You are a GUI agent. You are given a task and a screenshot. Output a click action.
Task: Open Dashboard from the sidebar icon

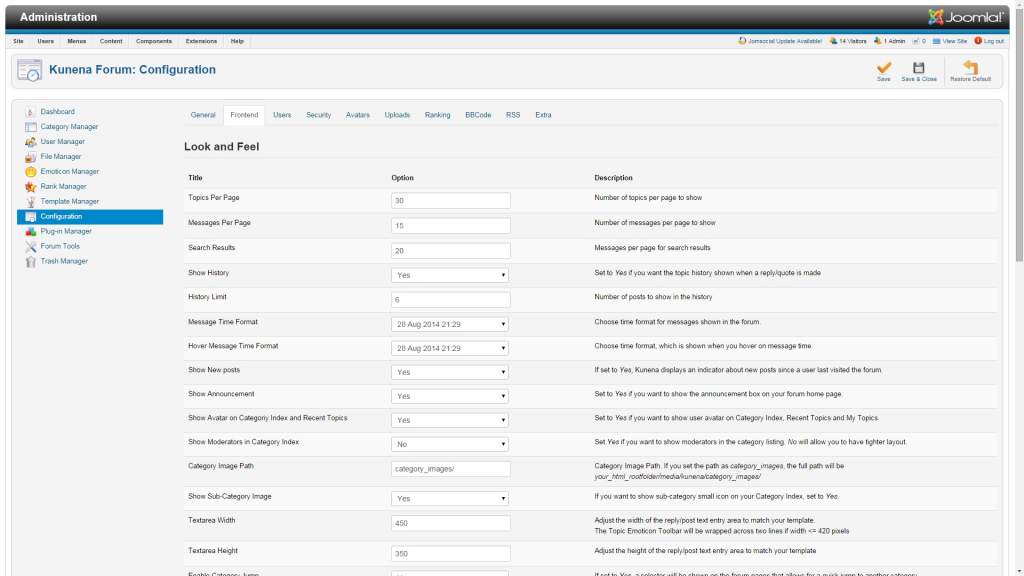(x=30, y=112)
